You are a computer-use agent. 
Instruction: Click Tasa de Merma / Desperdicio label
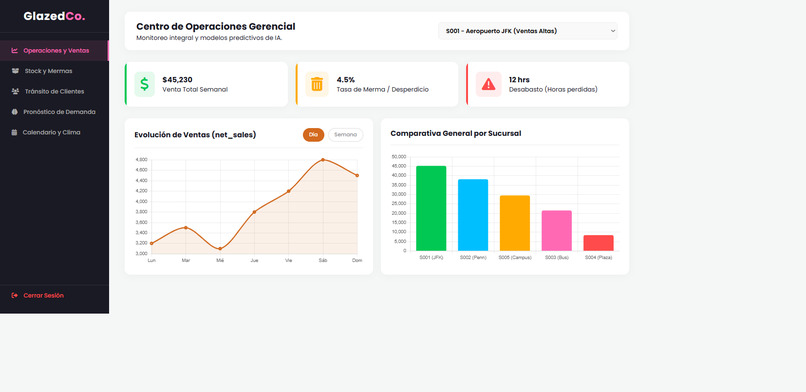click(x=382, y=89)
